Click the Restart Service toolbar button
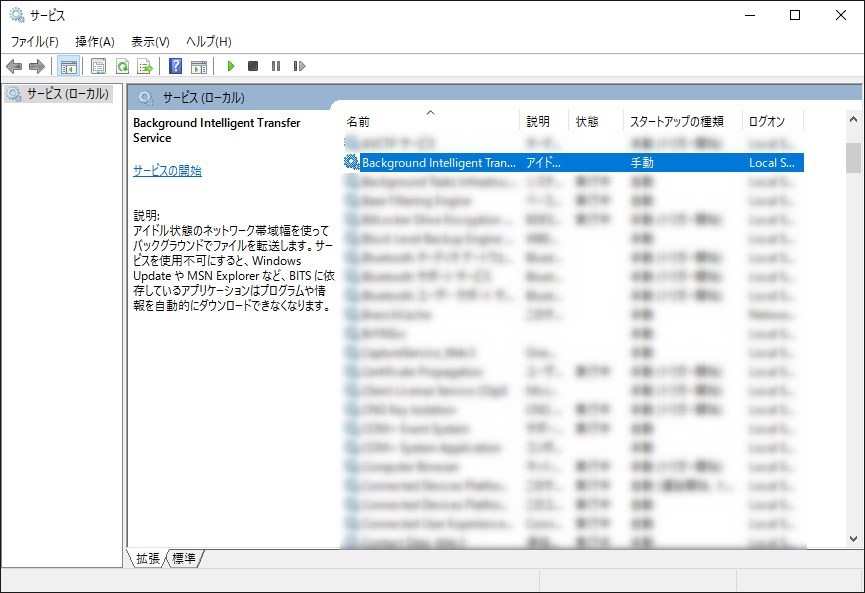 299,66
